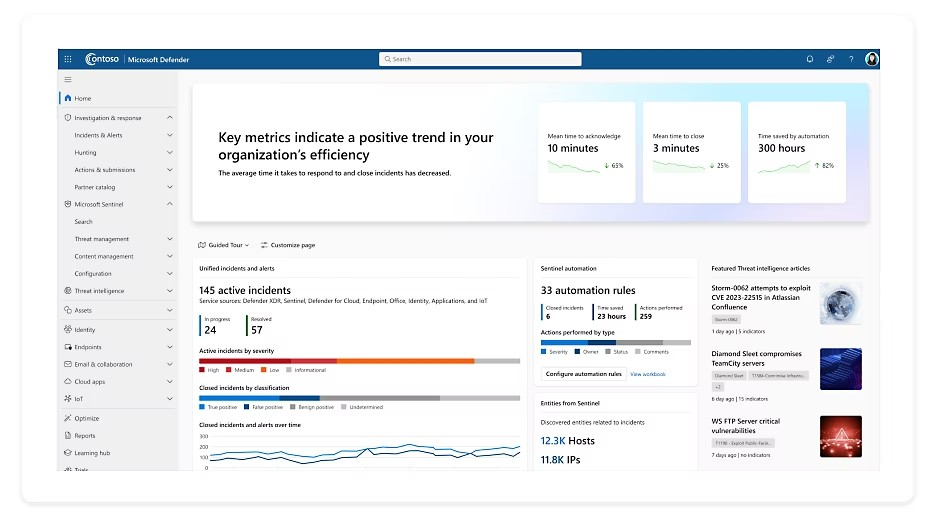Open the WS FTP Server article thumbnail
The image size is (935, 518).
click(841, 436)
